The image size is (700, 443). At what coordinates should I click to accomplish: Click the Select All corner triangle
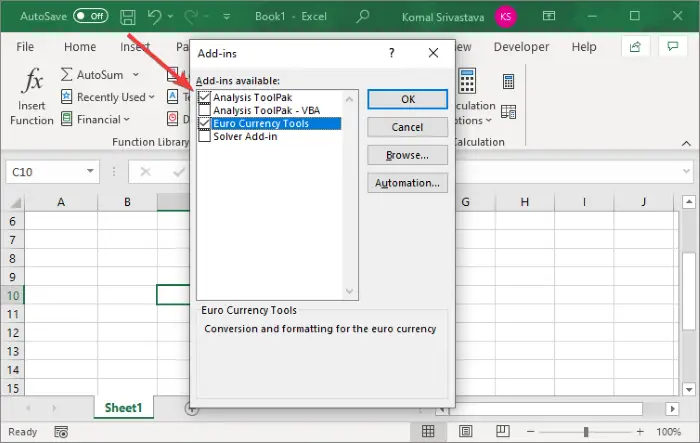tap(15, 203)
